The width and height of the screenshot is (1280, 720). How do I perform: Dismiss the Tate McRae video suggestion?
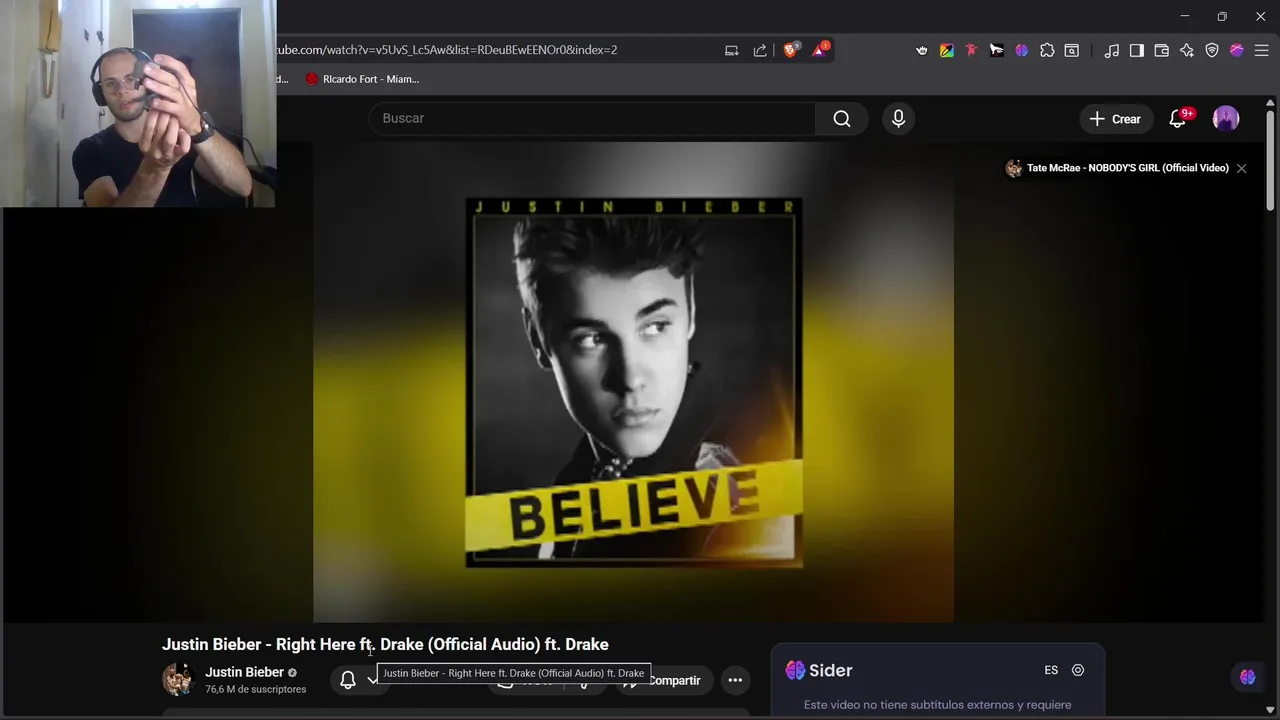click(x=1241, y=168)
